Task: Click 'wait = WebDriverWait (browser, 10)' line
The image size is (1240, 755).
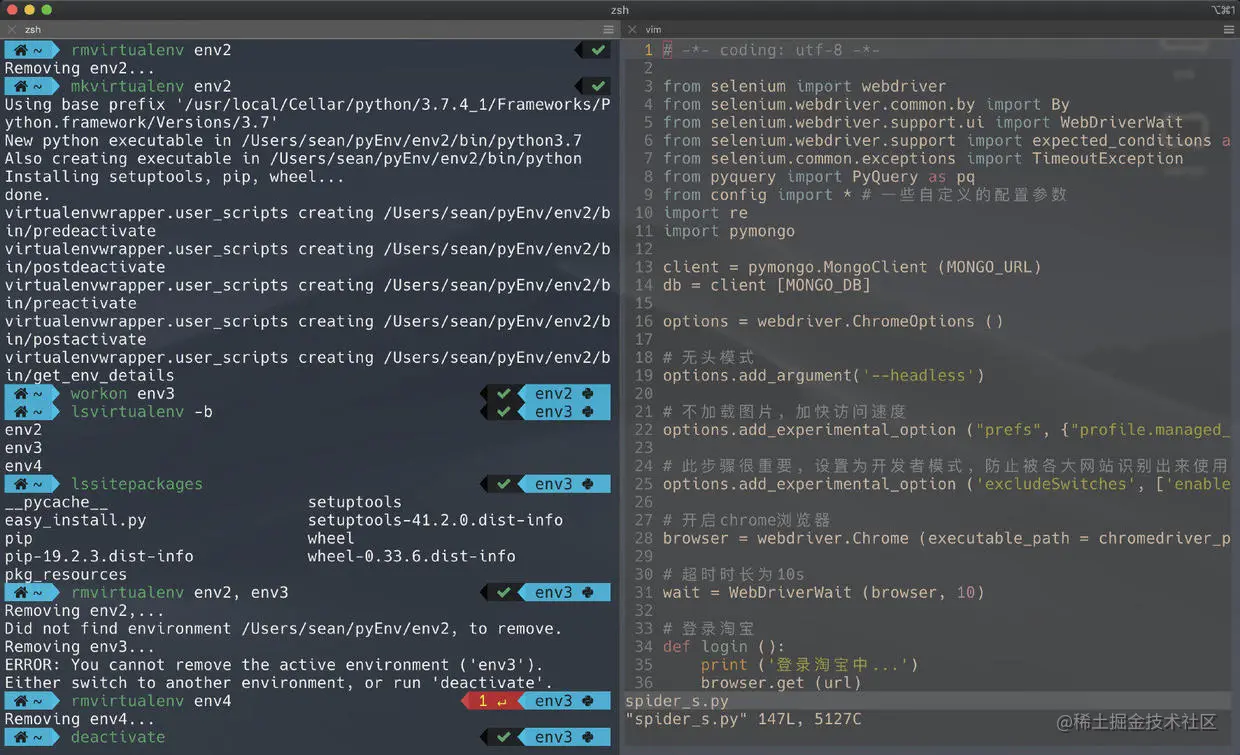Action: tap(824, 592)
